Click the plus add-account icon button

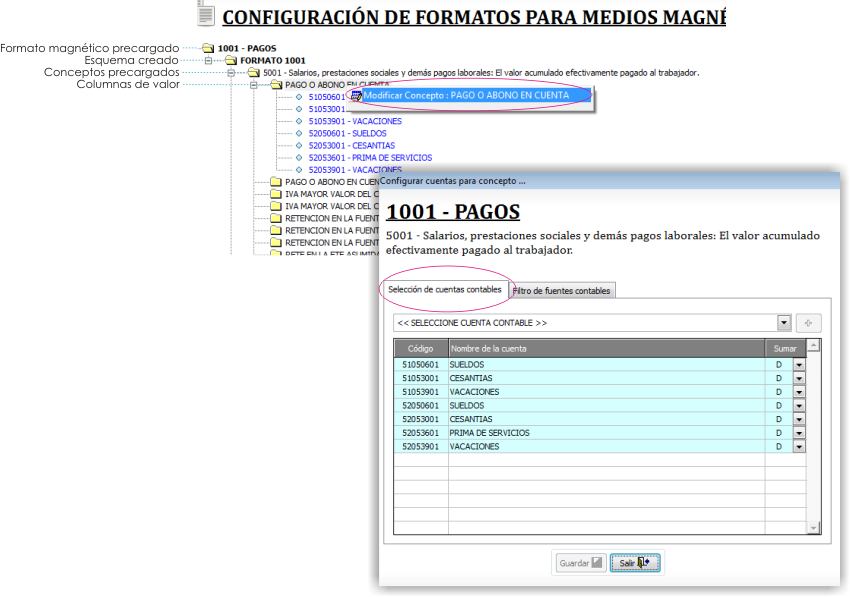pyautogui.click(x=808, y=323)
